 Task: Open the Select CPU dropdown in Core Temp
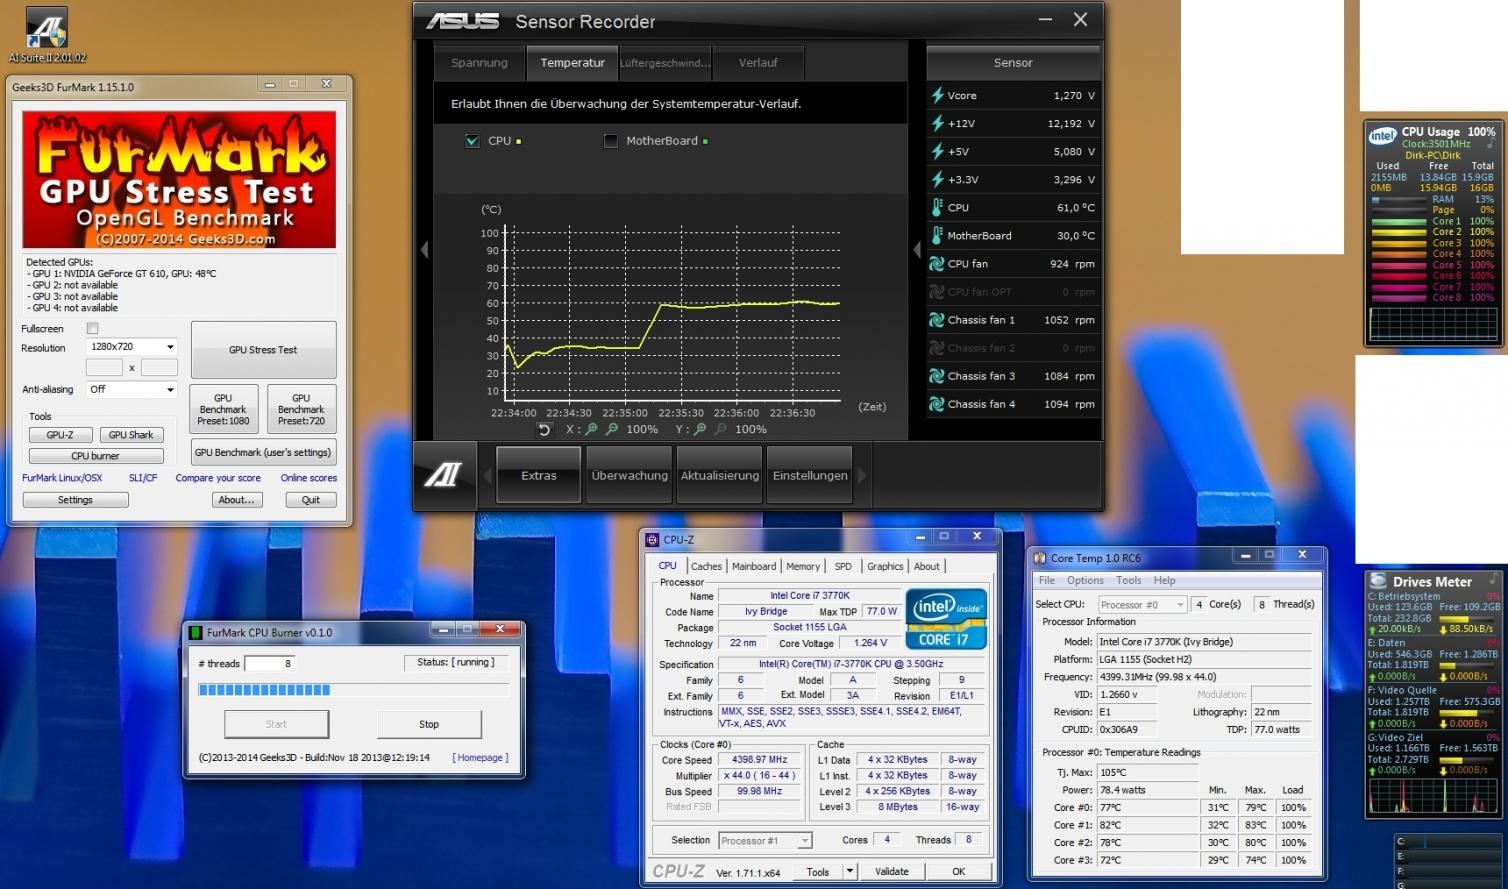point(1142,604)
